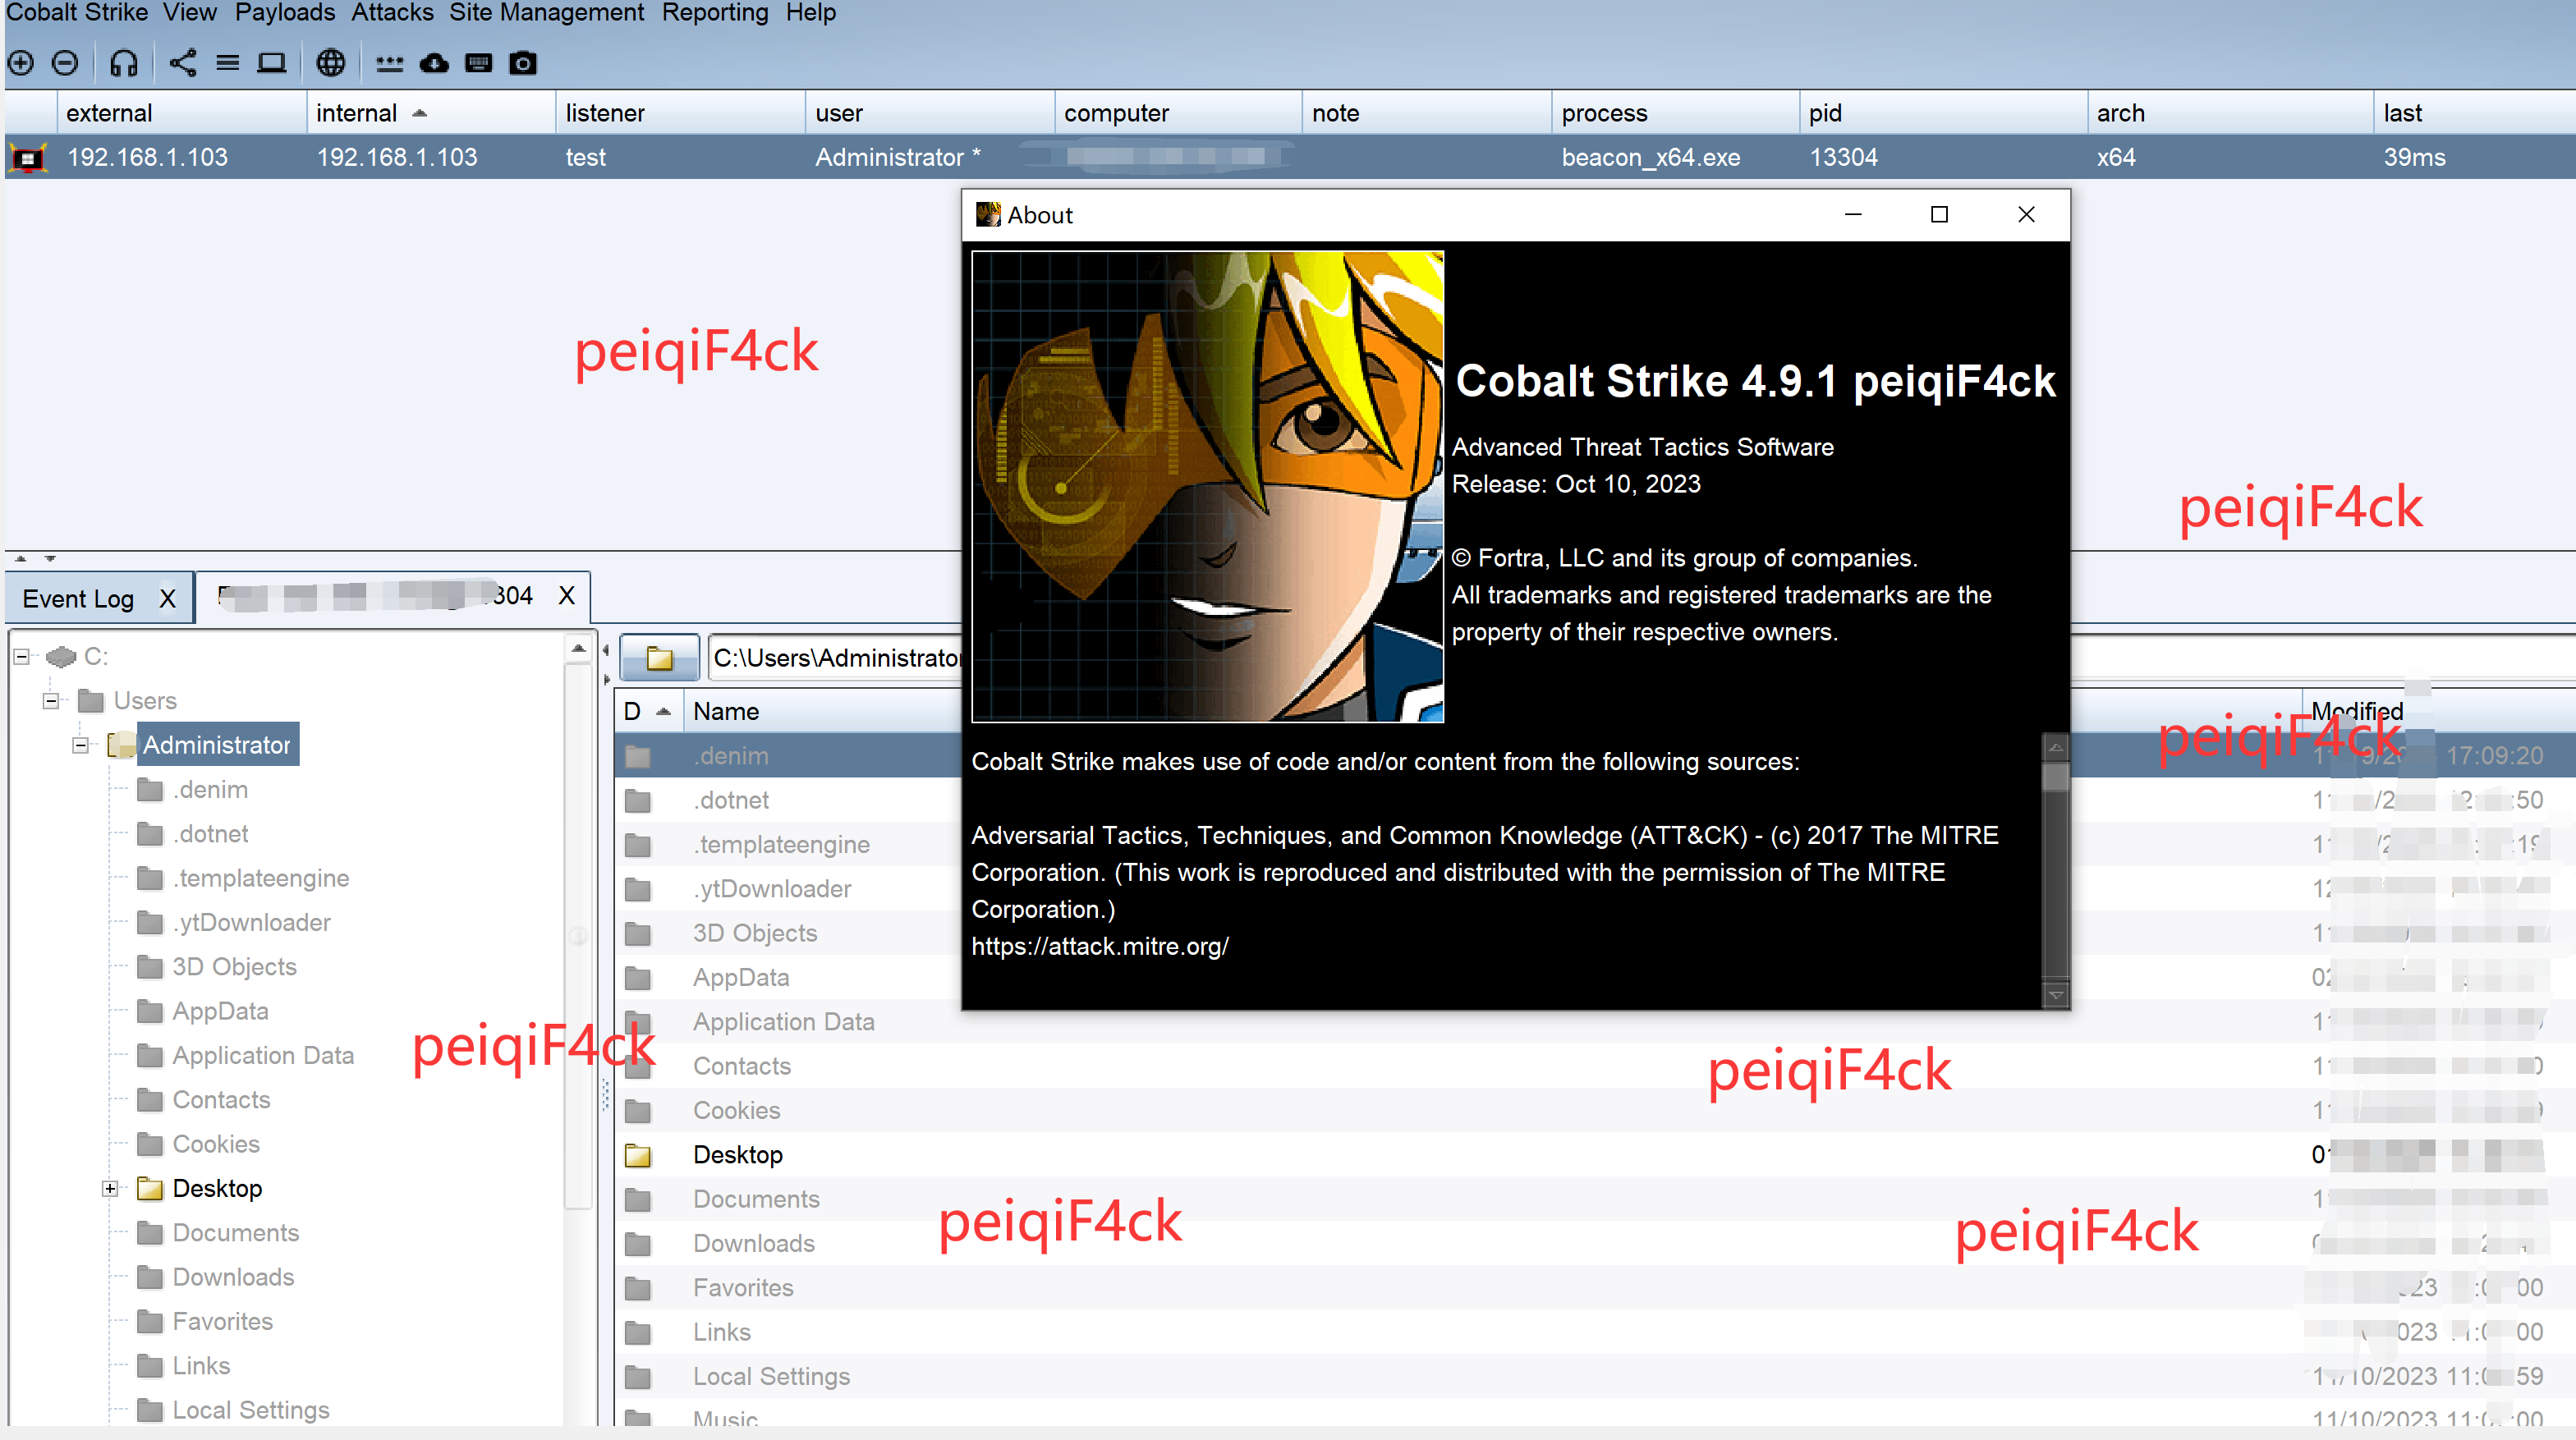Open the Cobalt Strike menu

click(77, 13)
